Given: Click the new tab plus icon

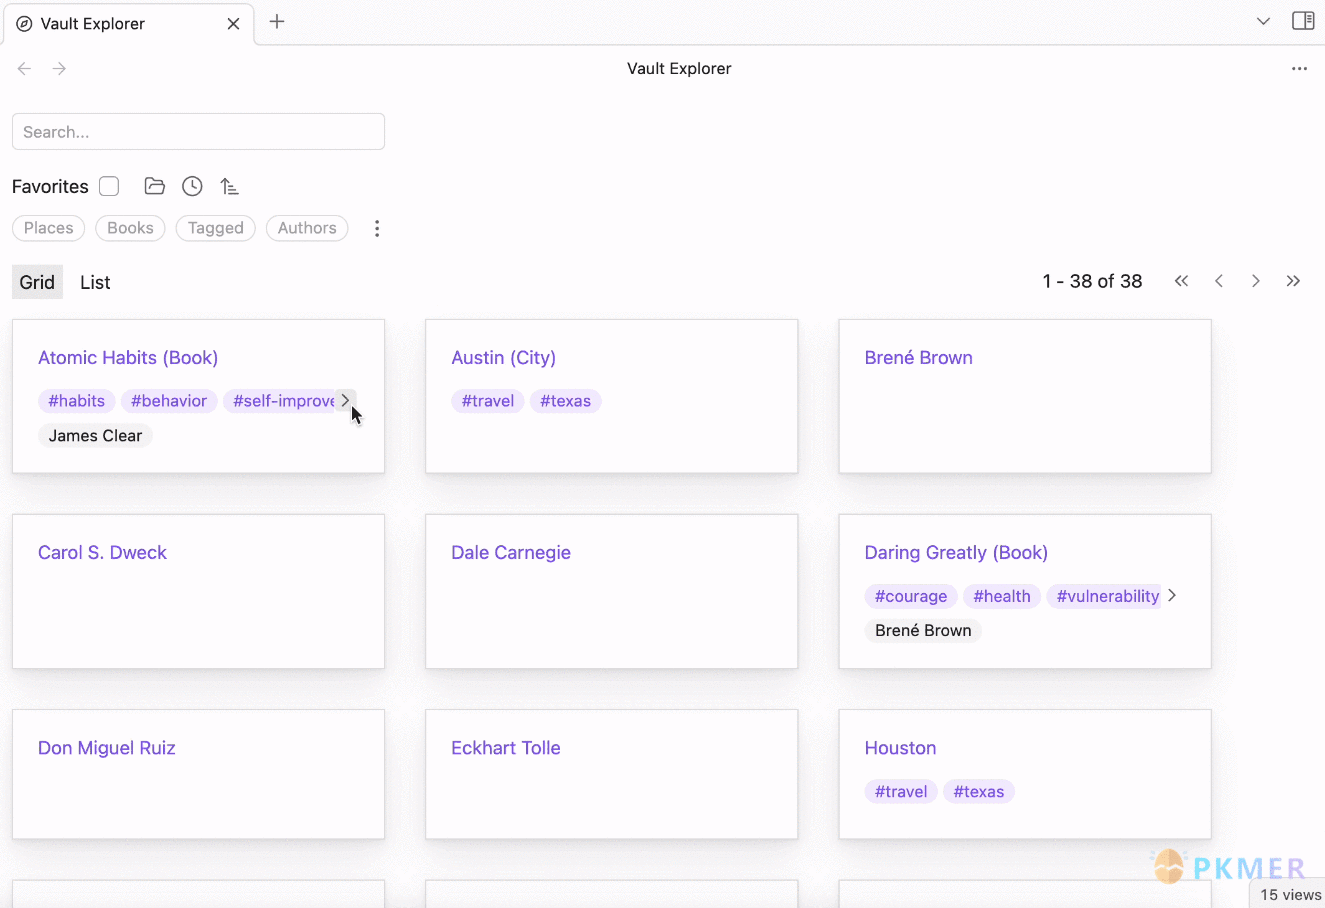Looking at the screenshot, I should click(277, 22).
